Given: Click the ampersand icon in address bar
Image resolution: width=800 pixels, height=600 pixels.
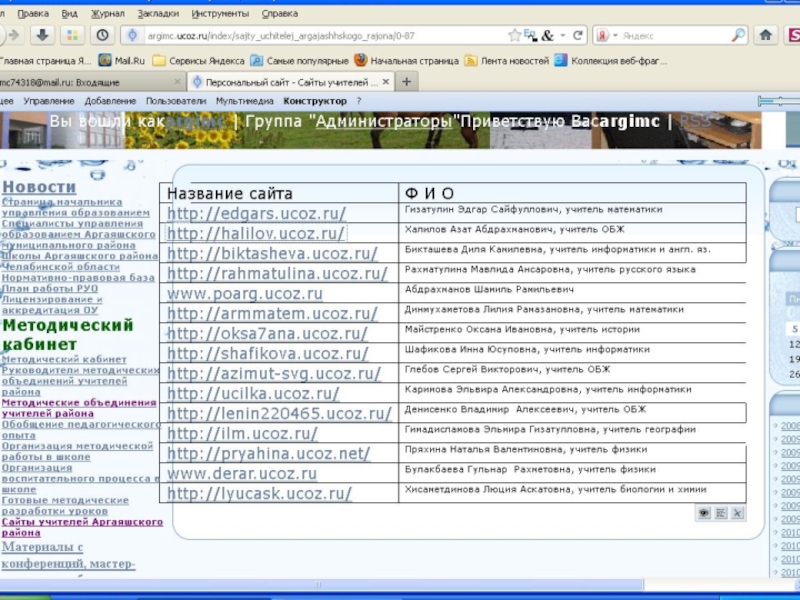Looking at the screenshot, I should [x=547, y=36].
